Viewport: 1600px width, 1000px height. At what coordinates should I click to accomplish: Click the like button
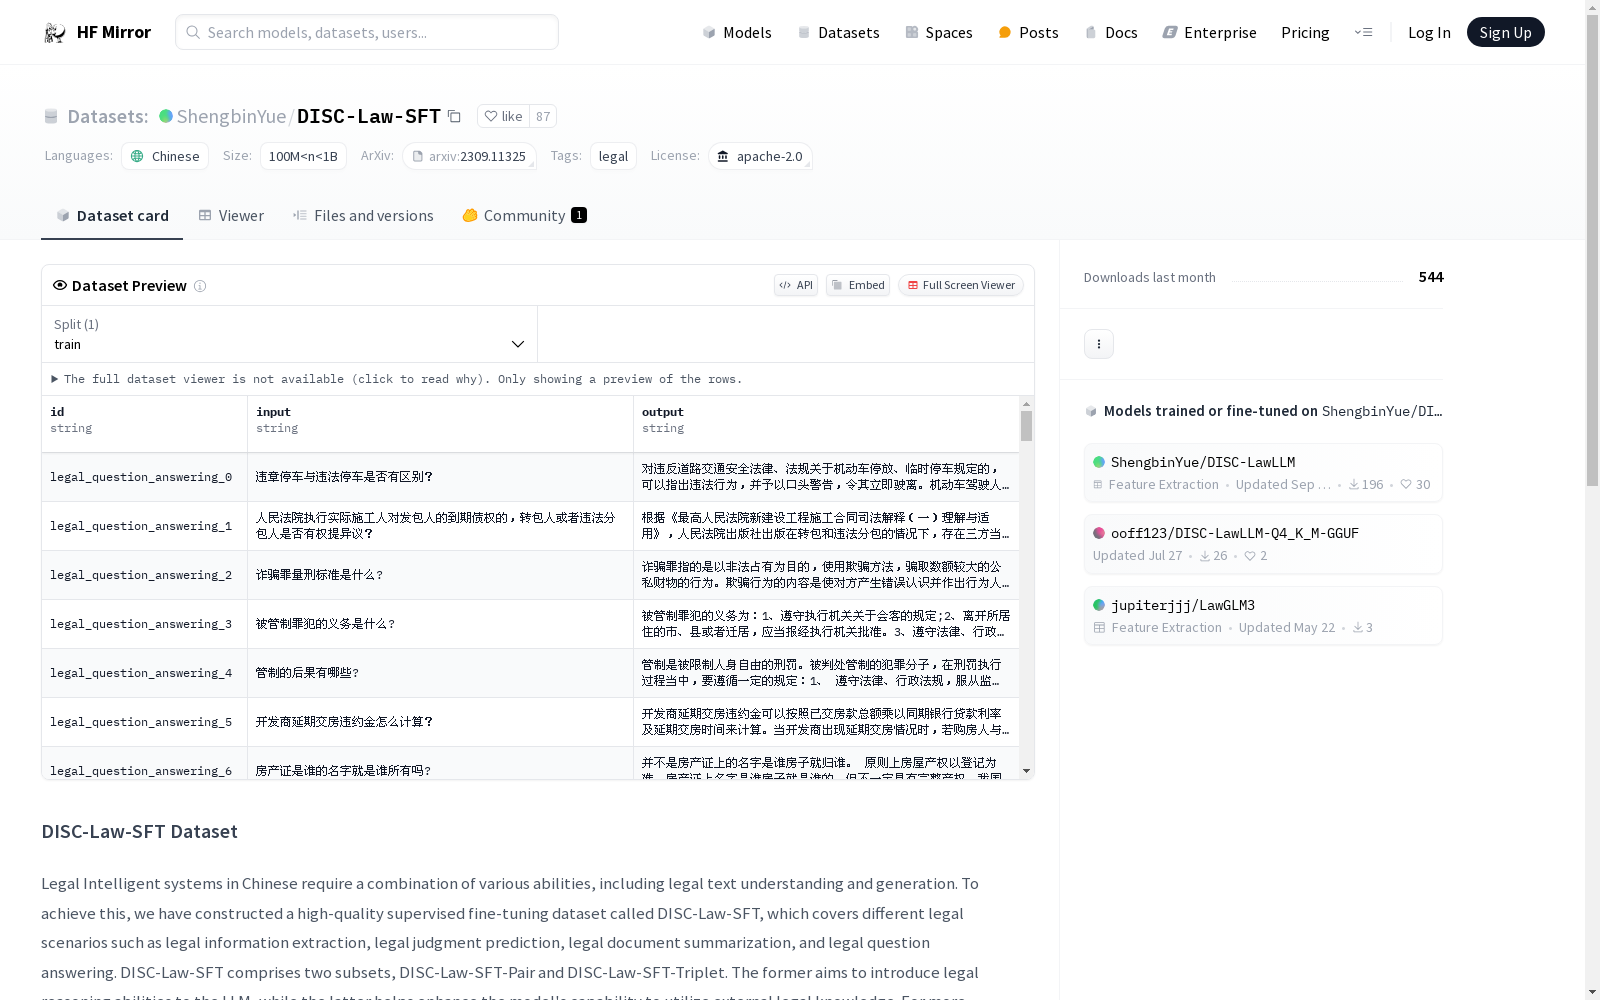click(x=503, y=116)
